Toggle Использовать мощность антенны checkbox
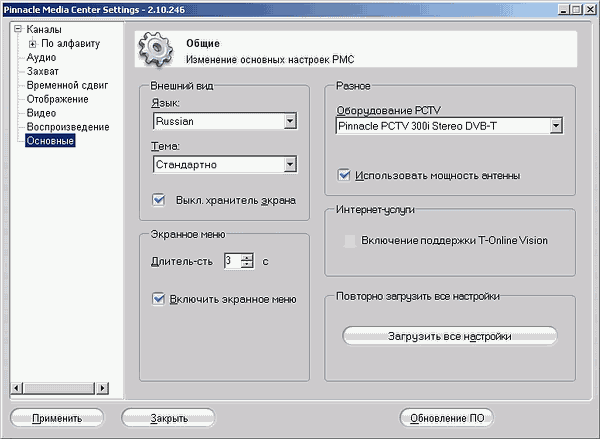This screenshot has width=600, height=439. [x=344, y=175]
